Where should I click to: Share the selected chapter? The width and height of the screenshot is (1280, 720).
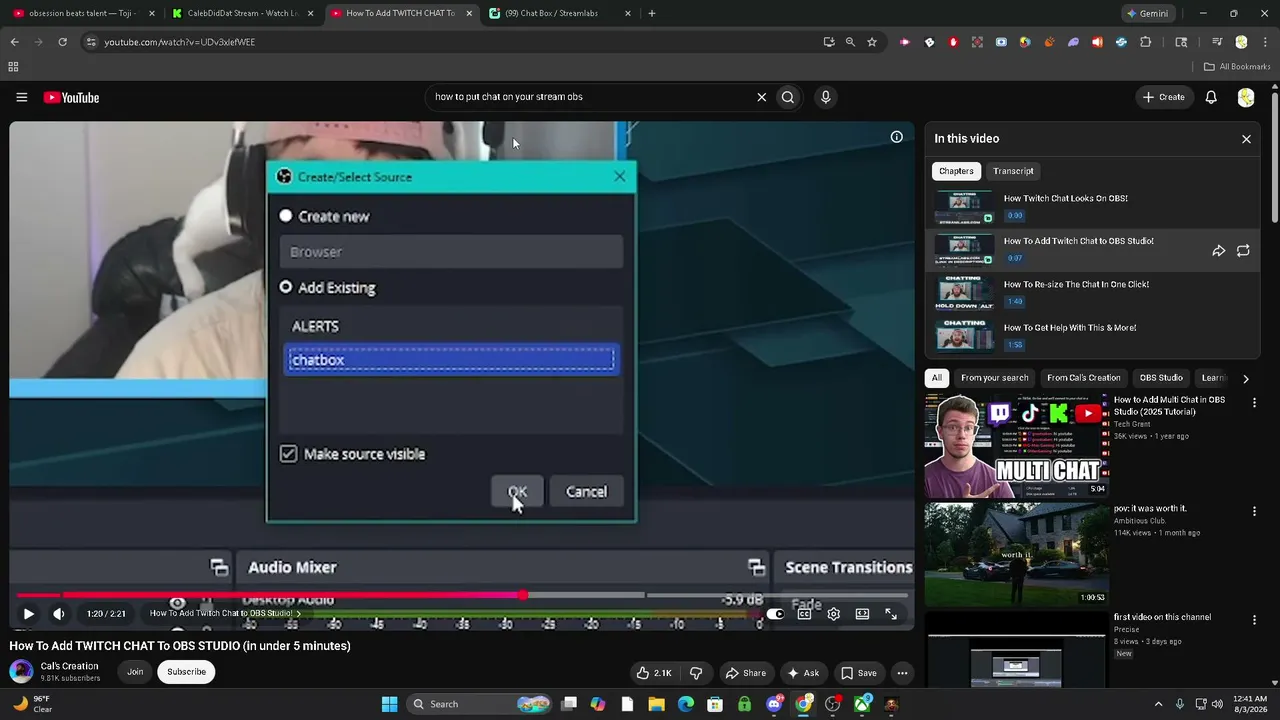1218,251
